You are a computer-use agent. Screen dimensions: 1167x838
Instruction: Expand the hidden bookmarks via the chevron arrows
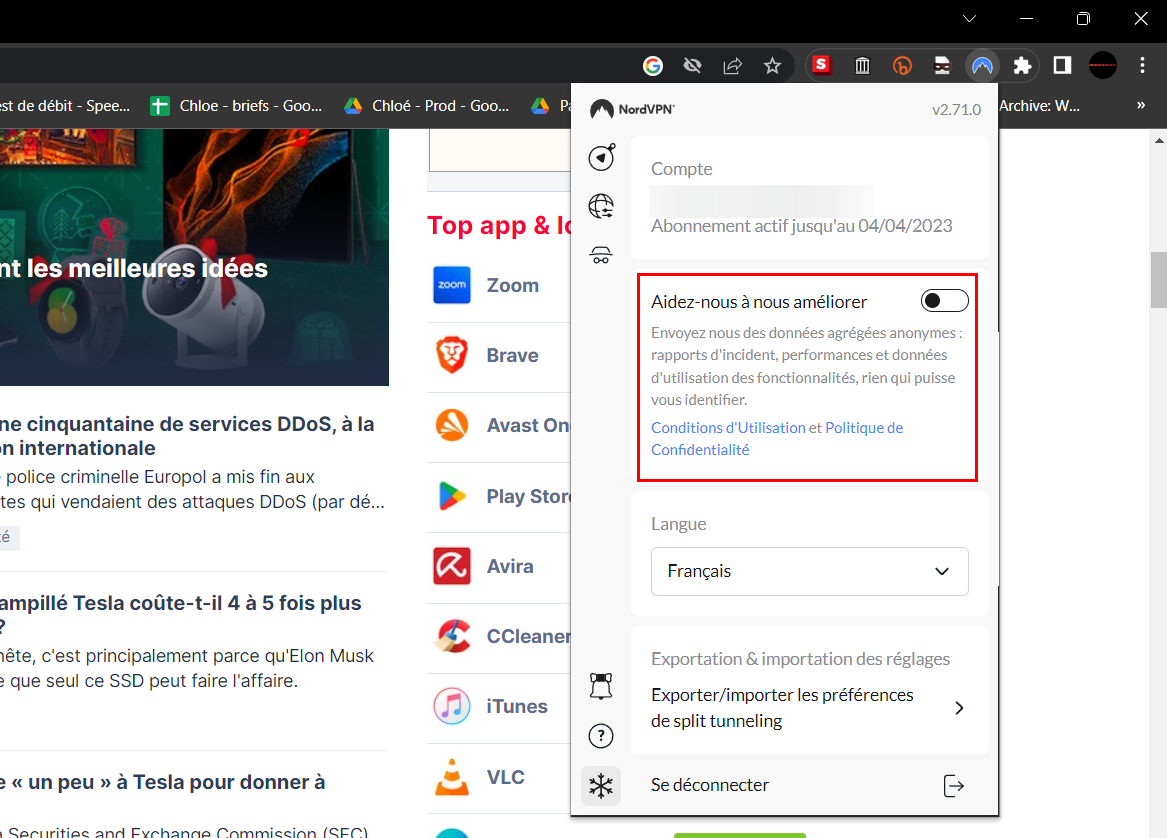1140,104
